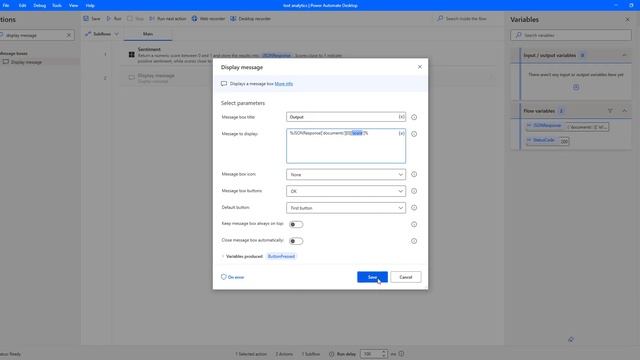Viewport: 640px width, 360px height.
Task: Open the View menu
Action: click(x=73, y=6)
